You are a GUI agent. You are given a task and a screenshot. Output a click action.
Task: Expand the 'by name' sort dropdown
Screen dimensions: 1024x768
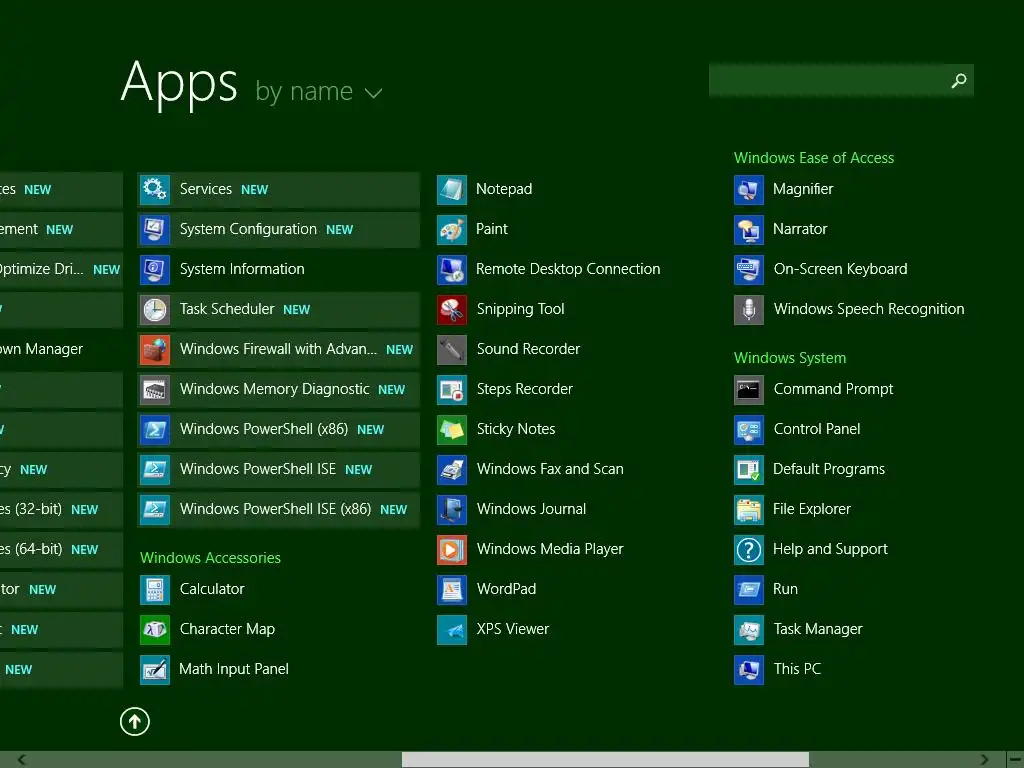click(x=319, y=91)
